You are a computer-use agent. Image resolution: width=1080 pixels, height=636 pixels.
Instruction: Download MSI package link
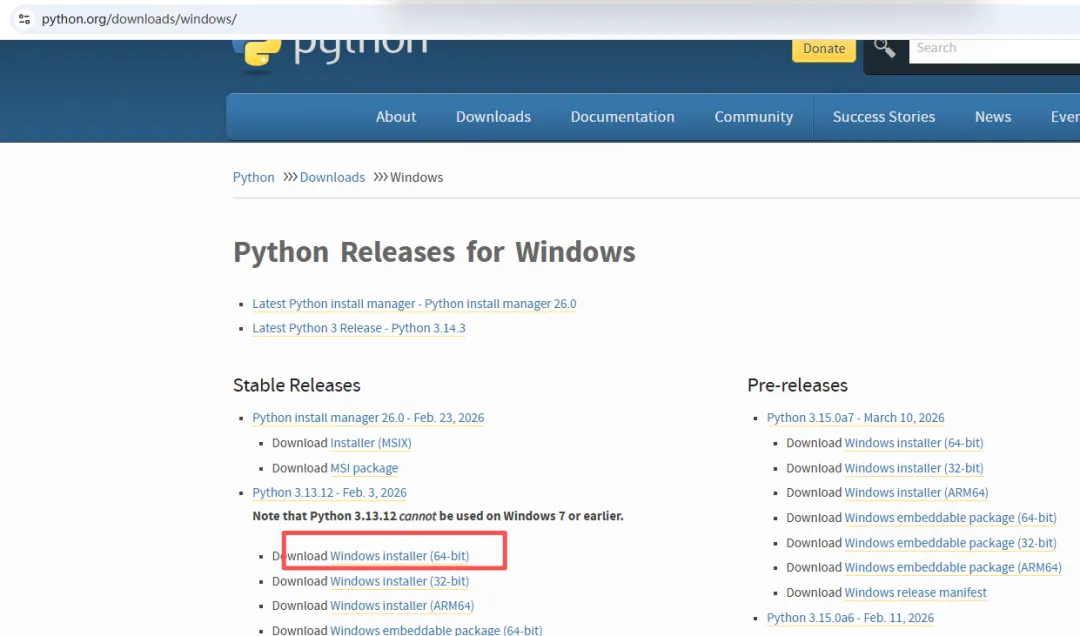[364, 468]
